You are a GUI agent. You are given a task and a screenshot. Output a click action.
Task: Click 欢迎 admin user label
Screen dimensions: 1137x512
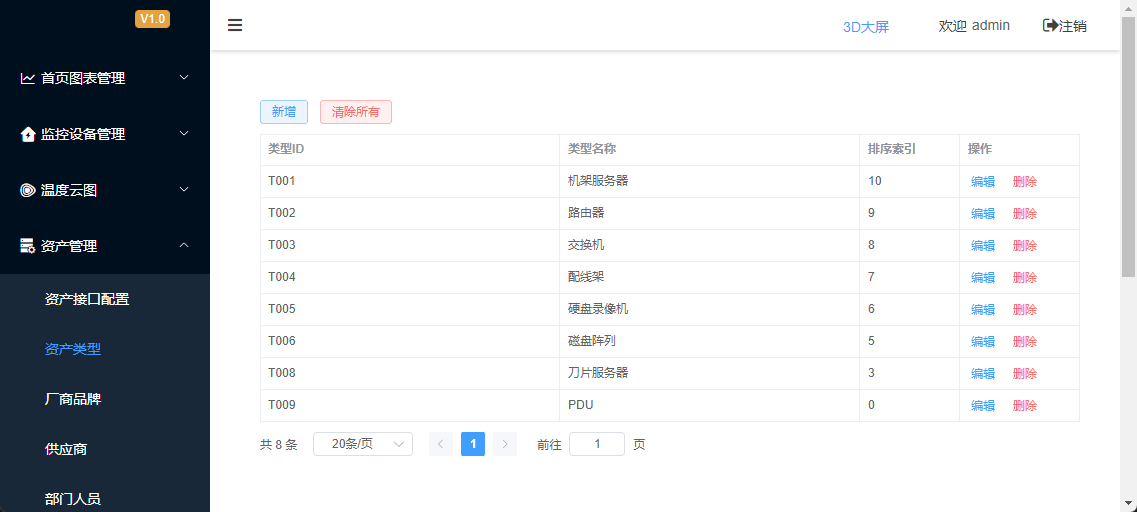click(x=974, y=25)
